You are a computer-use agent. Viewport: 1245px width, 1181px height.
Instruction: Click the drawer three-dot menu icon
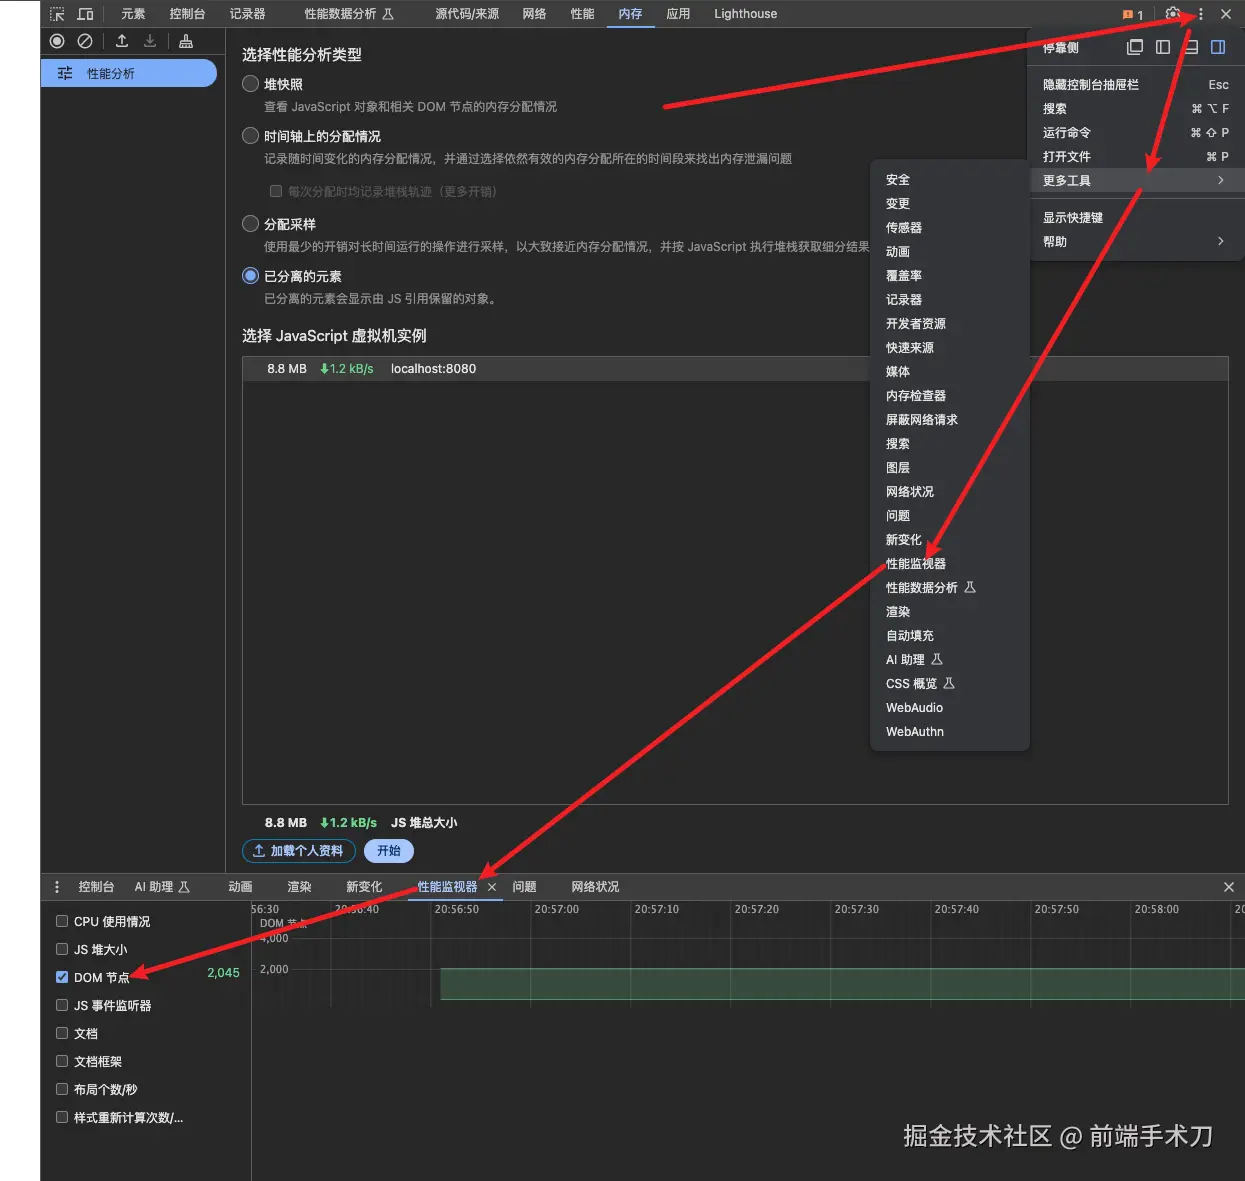pyautogui.click(x=57, y=887)
